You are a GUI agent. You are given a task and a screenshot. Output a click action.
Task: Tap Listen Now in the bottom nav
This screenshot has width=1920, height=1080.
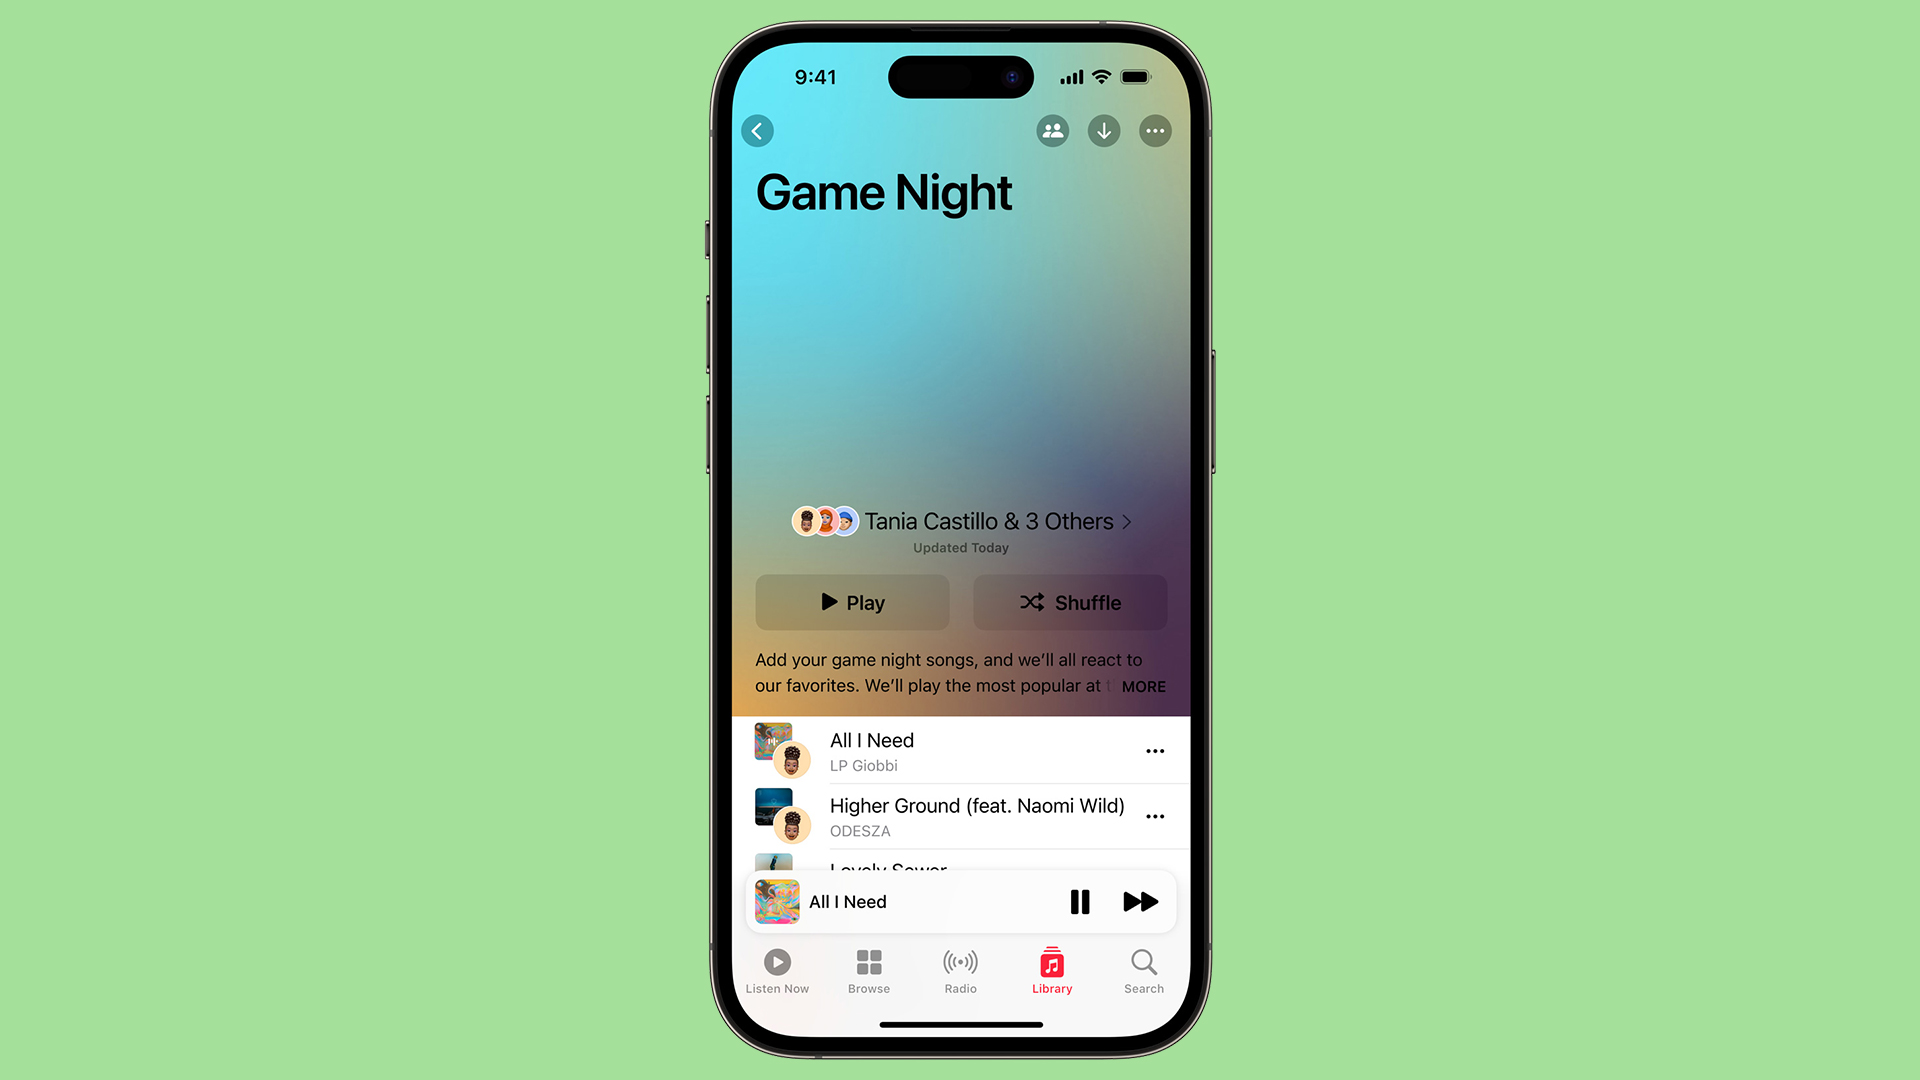point(778,971)
